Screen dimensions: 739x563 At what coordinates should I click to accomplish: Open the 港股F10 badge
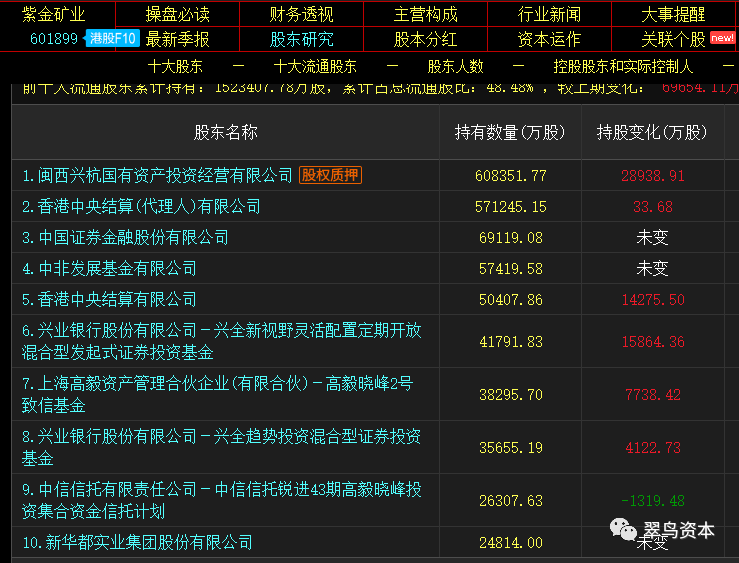113,38
